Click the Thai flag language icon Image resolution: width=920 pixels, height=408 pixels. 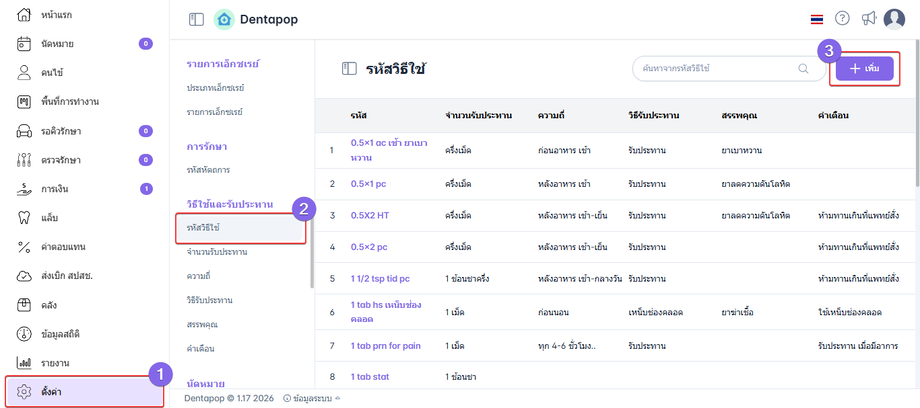click(817, 19)
